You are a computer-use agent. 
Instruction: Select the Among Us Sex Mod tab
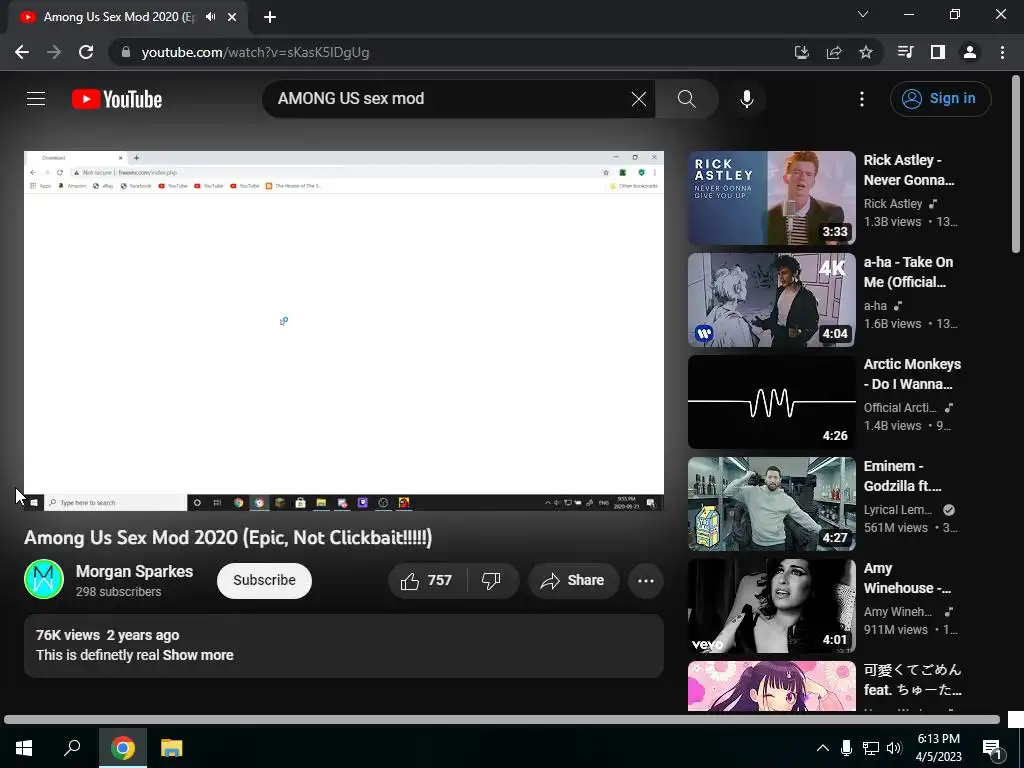[x=127, y=17]
